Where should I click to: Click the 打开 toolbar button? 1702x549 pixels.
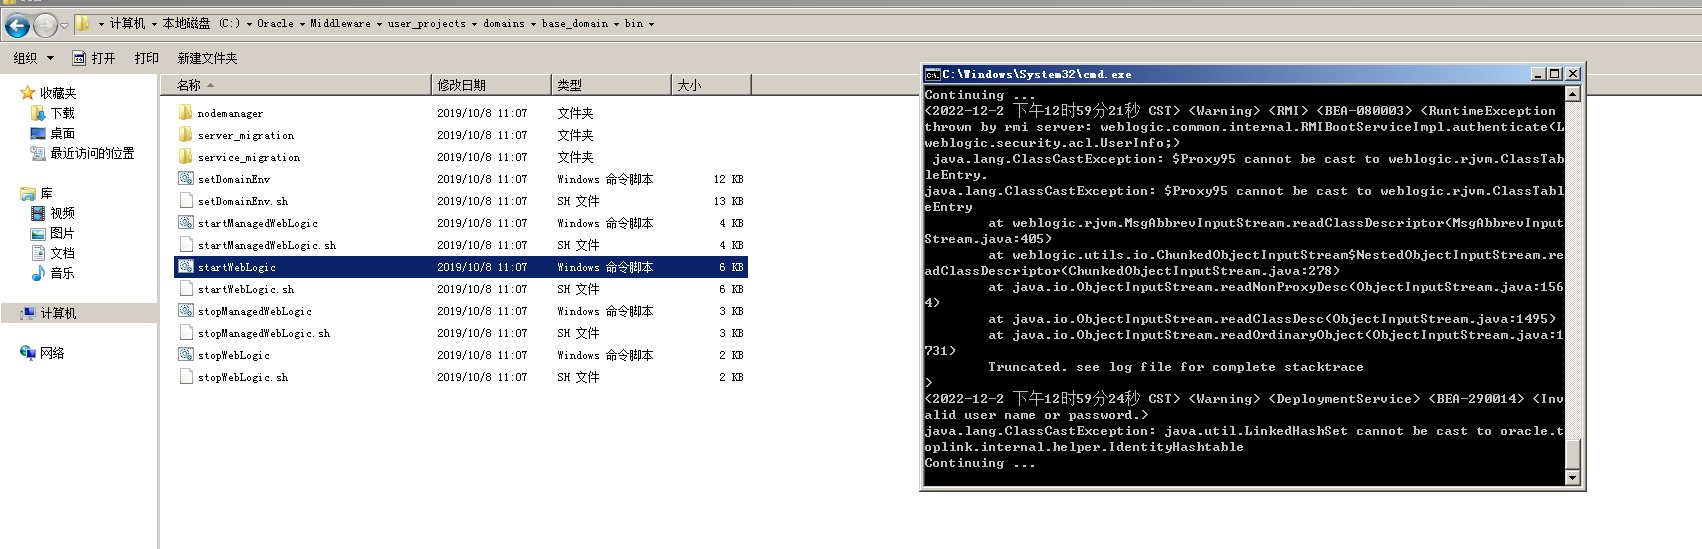click(94, 58)
